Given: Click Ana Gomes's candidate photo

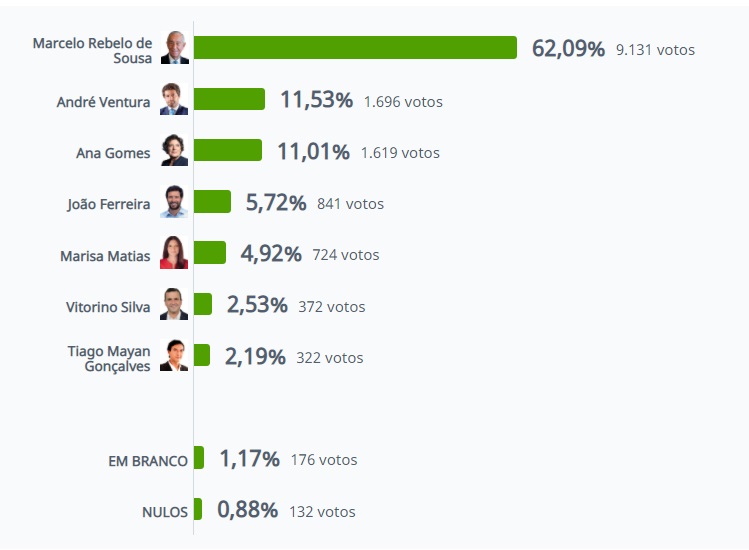Looking at the screenshot, I should tap(174, 150).
